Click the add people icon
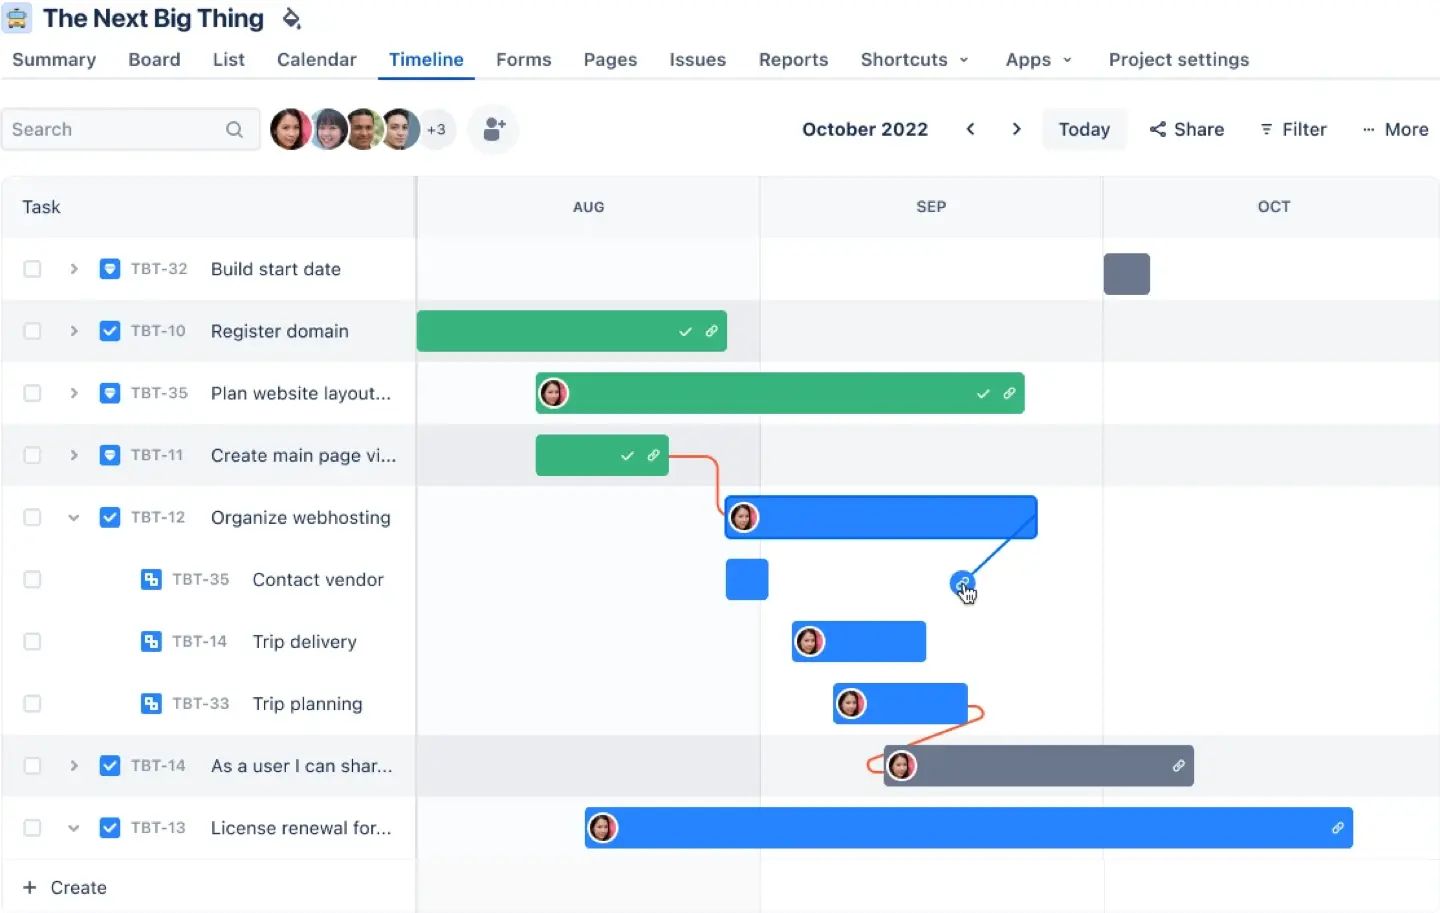The width and height of the screenshot is (1440, 913). [493, 129]
